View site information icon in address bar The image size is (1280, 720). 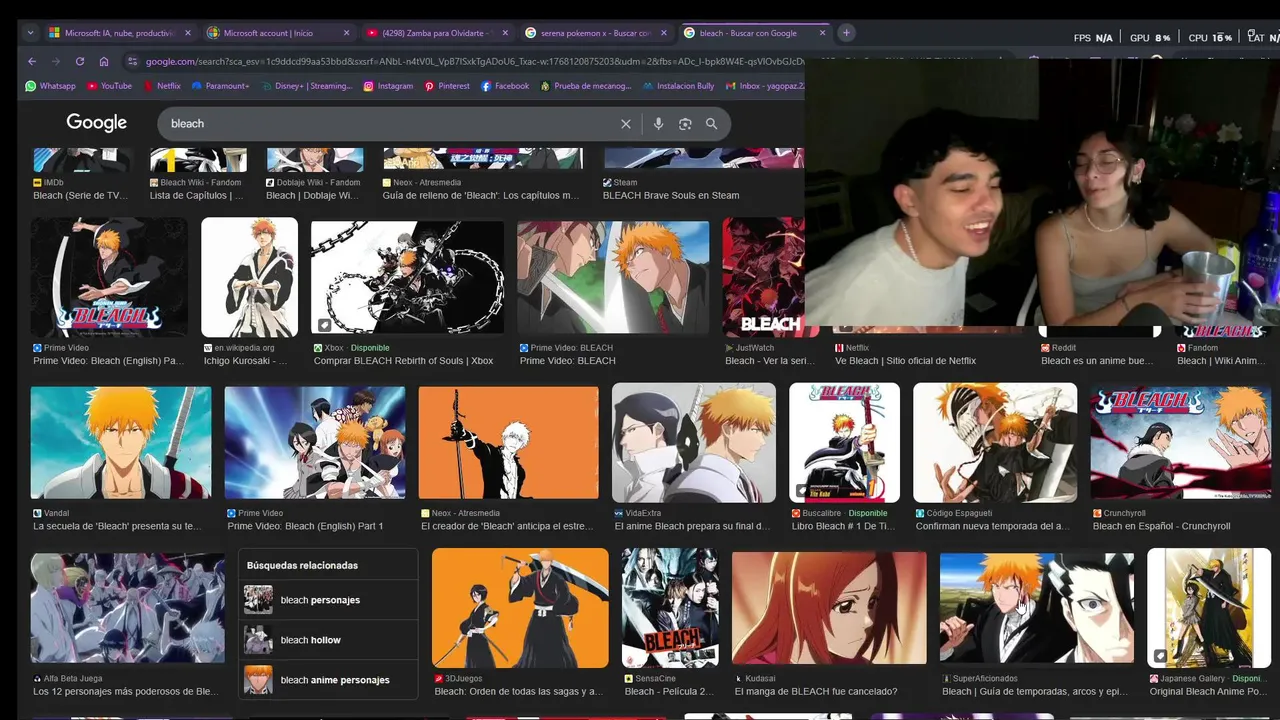[x=132, y=61]
